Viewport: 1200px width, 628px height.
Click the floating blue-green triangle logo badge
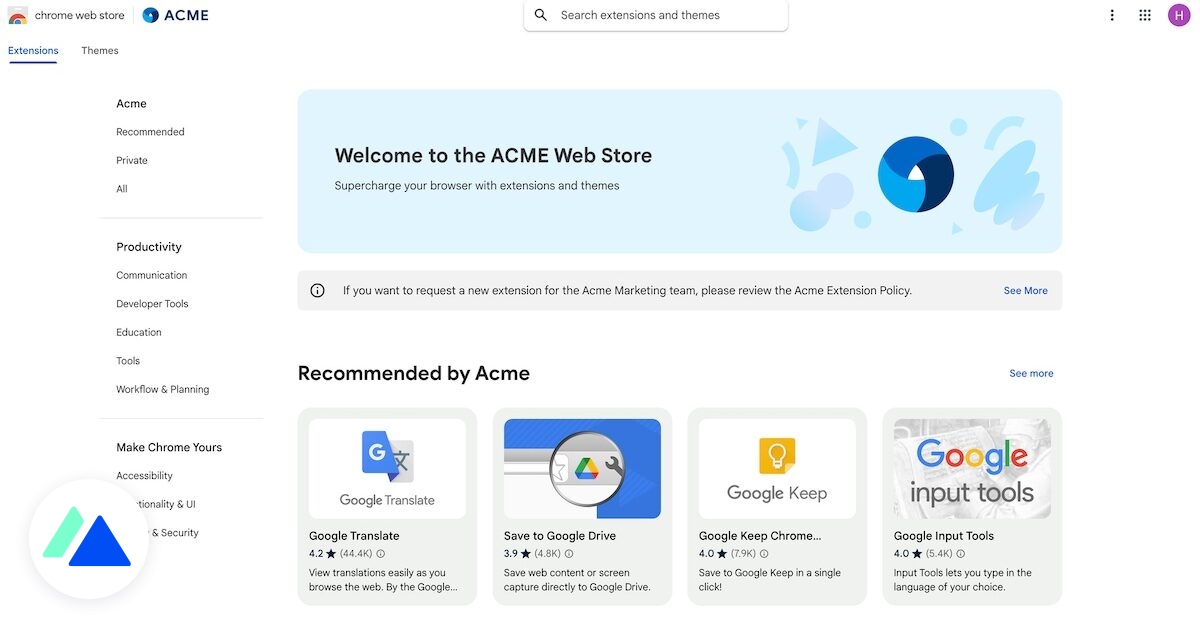coord(88,539)
